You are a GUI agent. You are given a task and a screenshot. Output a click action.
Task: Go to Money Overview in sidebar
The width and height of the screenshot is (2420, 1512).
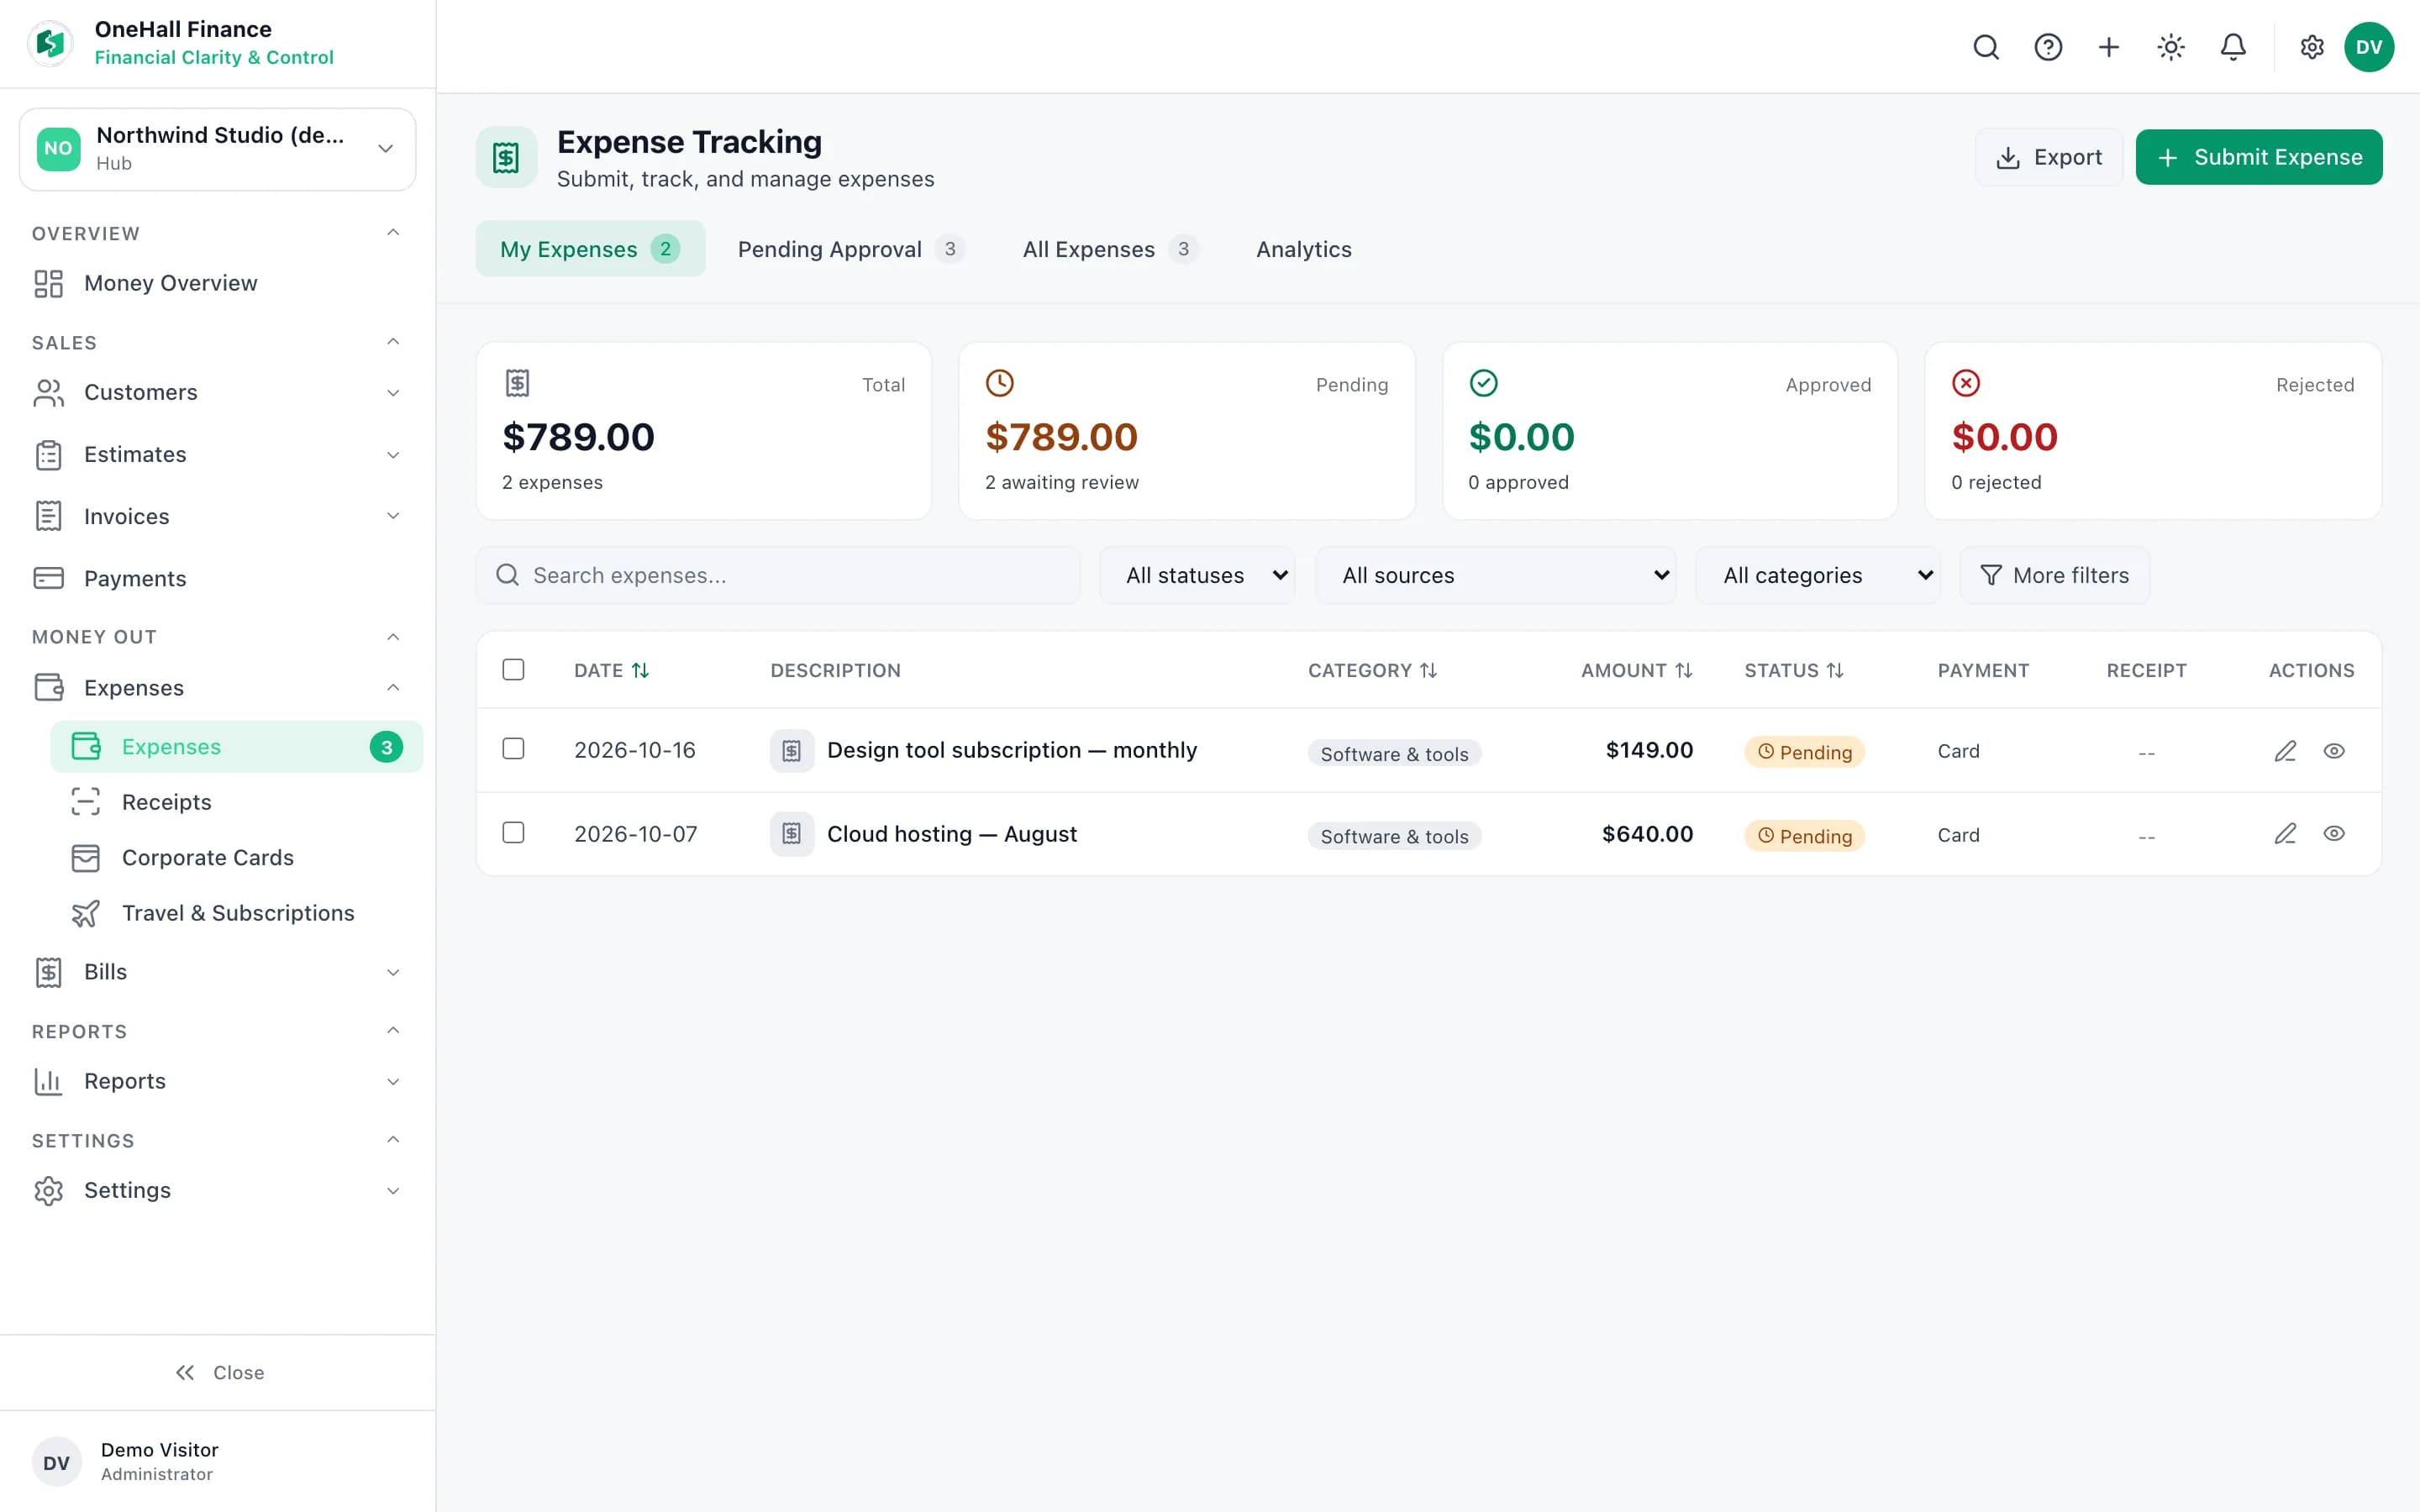pos(218,283)
